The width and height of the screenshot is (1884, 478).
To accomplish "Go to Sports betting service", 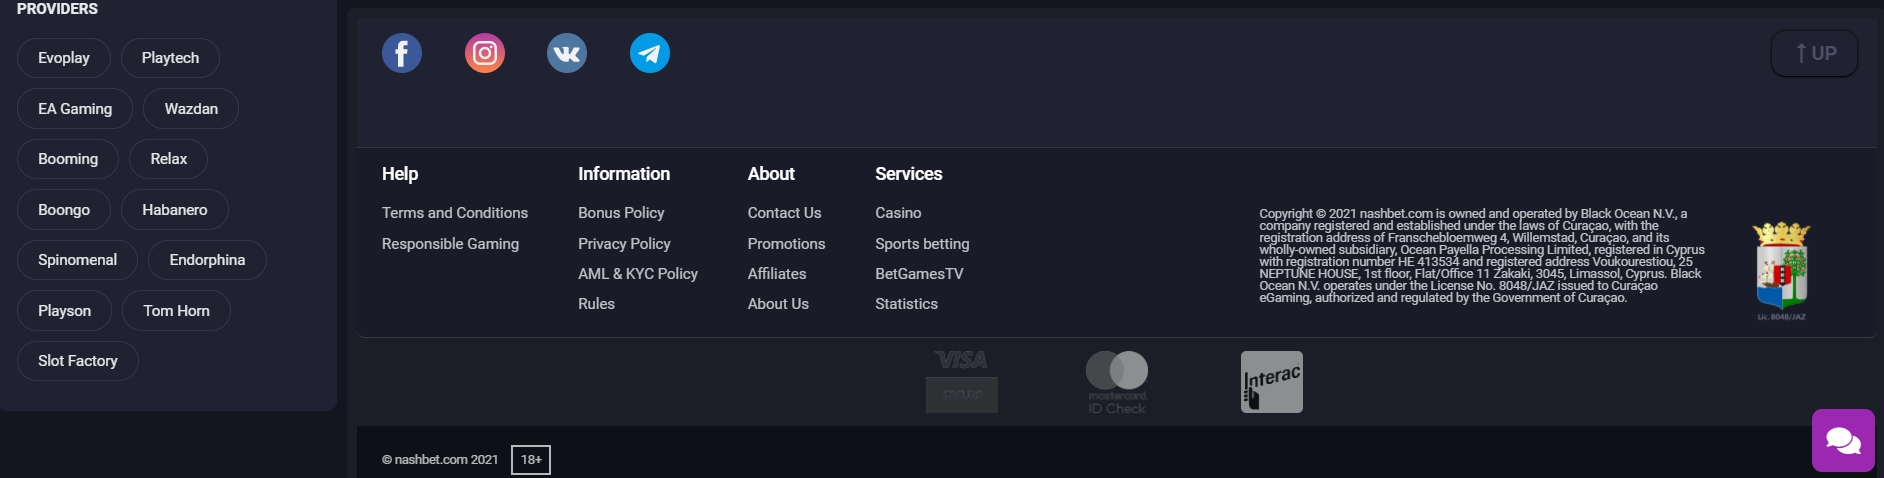I will tap(922, 244).
